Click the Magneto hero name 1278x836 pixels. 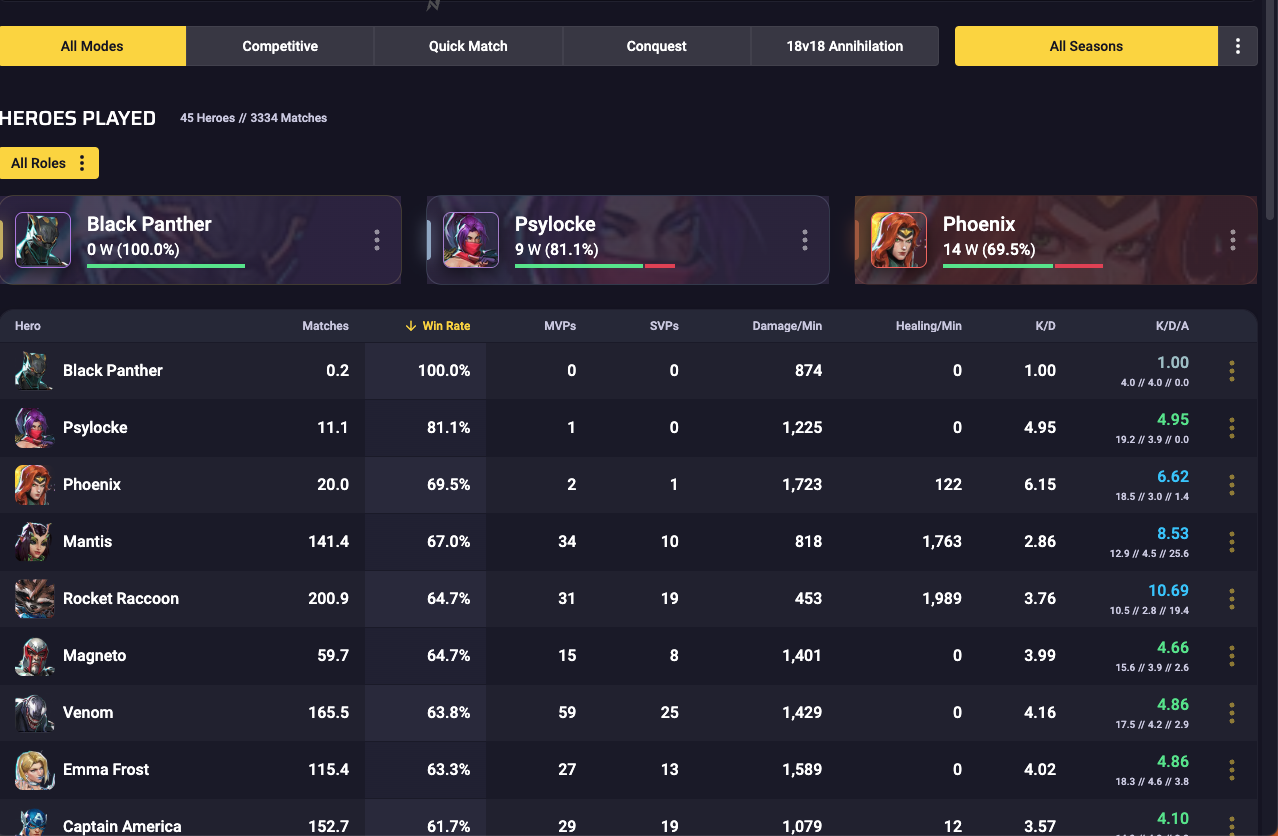click(95, 656)
